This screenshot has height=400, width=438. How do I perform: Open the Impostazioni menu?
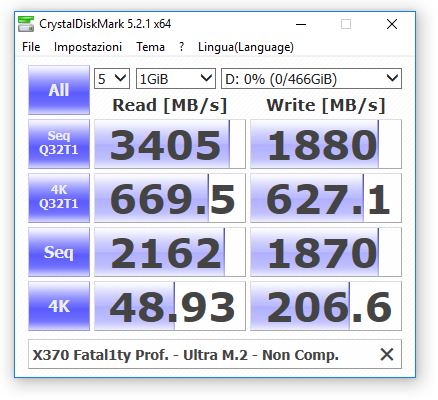point(88,47)
